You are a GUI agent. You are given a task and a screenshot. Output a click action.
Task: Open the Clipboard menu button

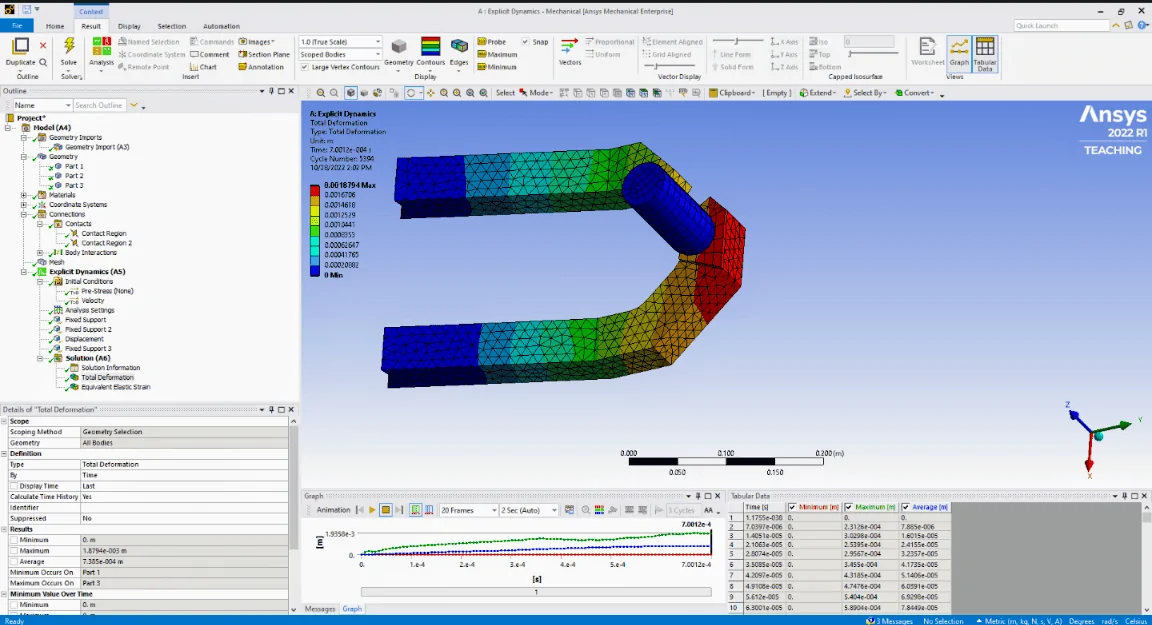point(732,93)
